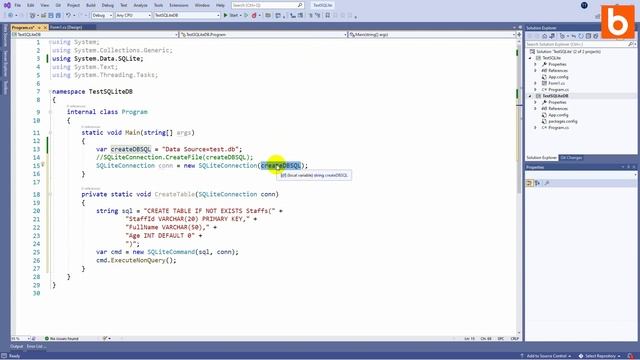The height and width of the screenshot is (360, 640).
Task: Click the Hot Reload flame icon
Action: pyautogui.click(x=254, y=15)
